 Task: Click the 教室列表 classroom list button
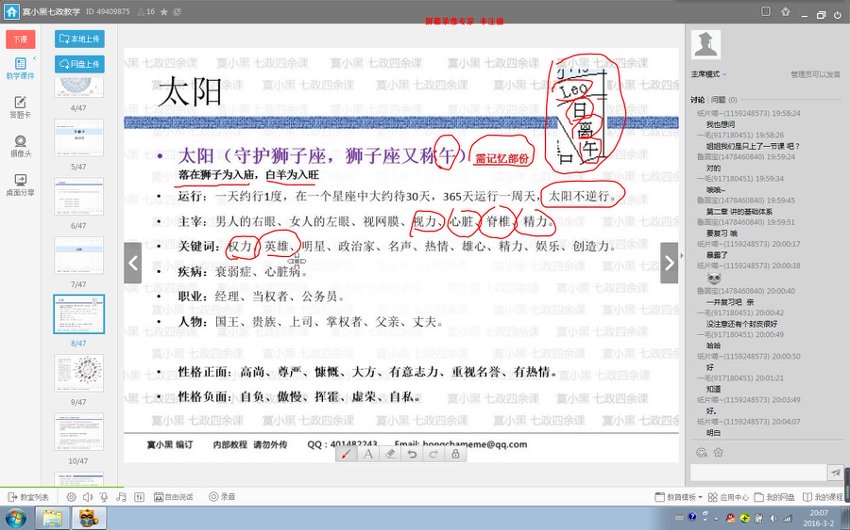tap(29, 497)
